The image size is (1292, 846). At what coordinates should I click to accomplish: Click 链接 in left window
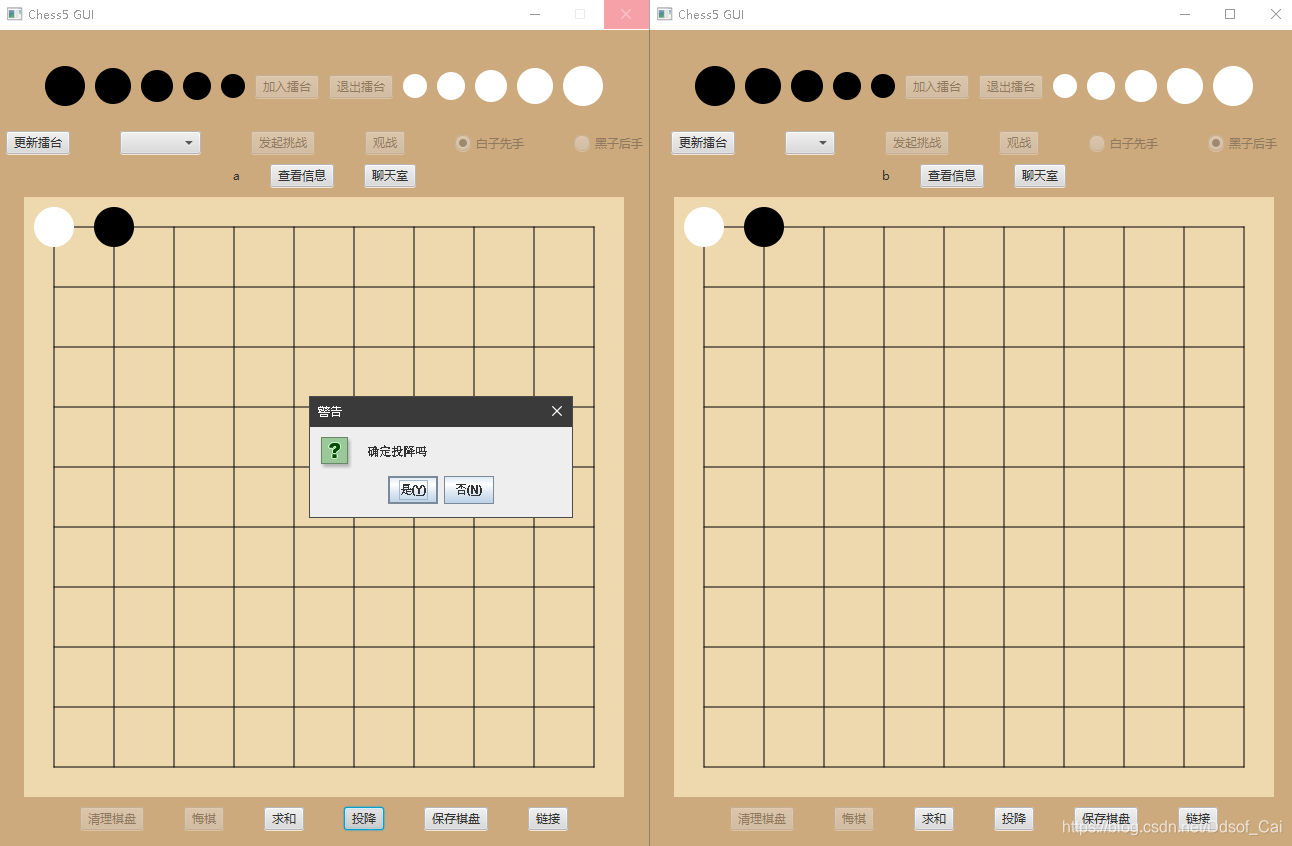(x=548, y=819)
